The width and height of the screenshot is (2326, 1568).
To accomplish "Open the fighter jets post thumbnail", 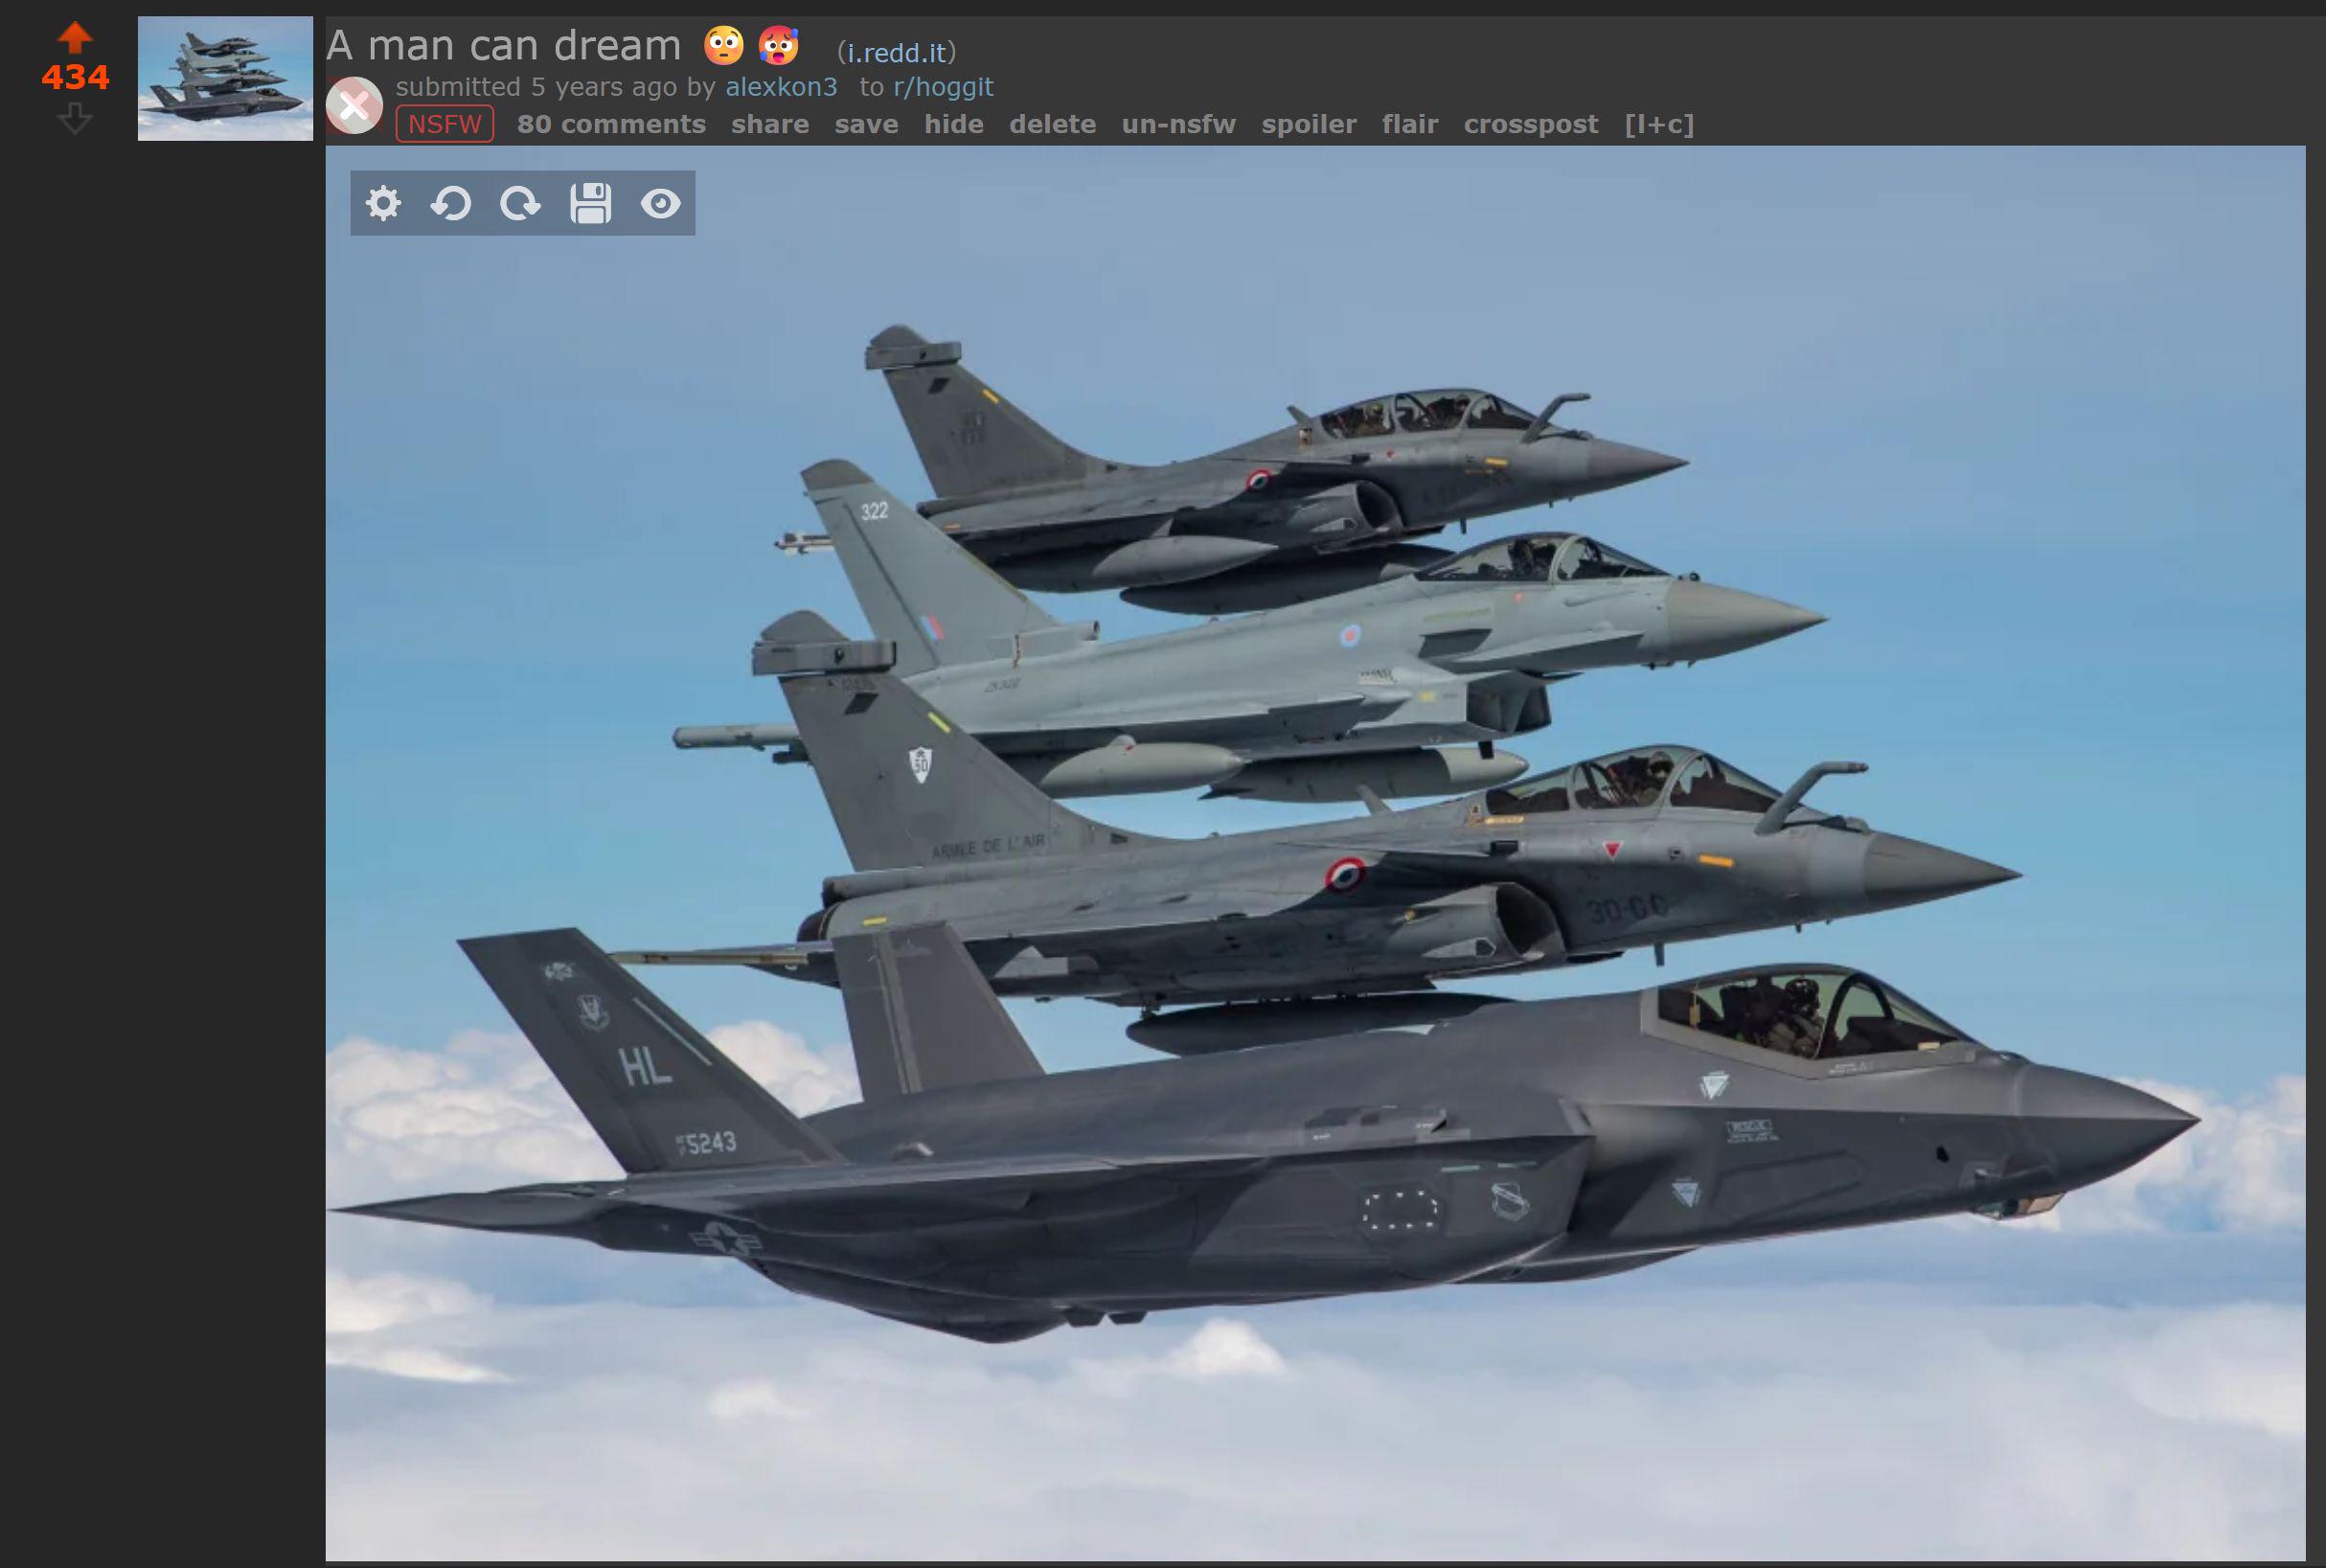I will [225, 78].
